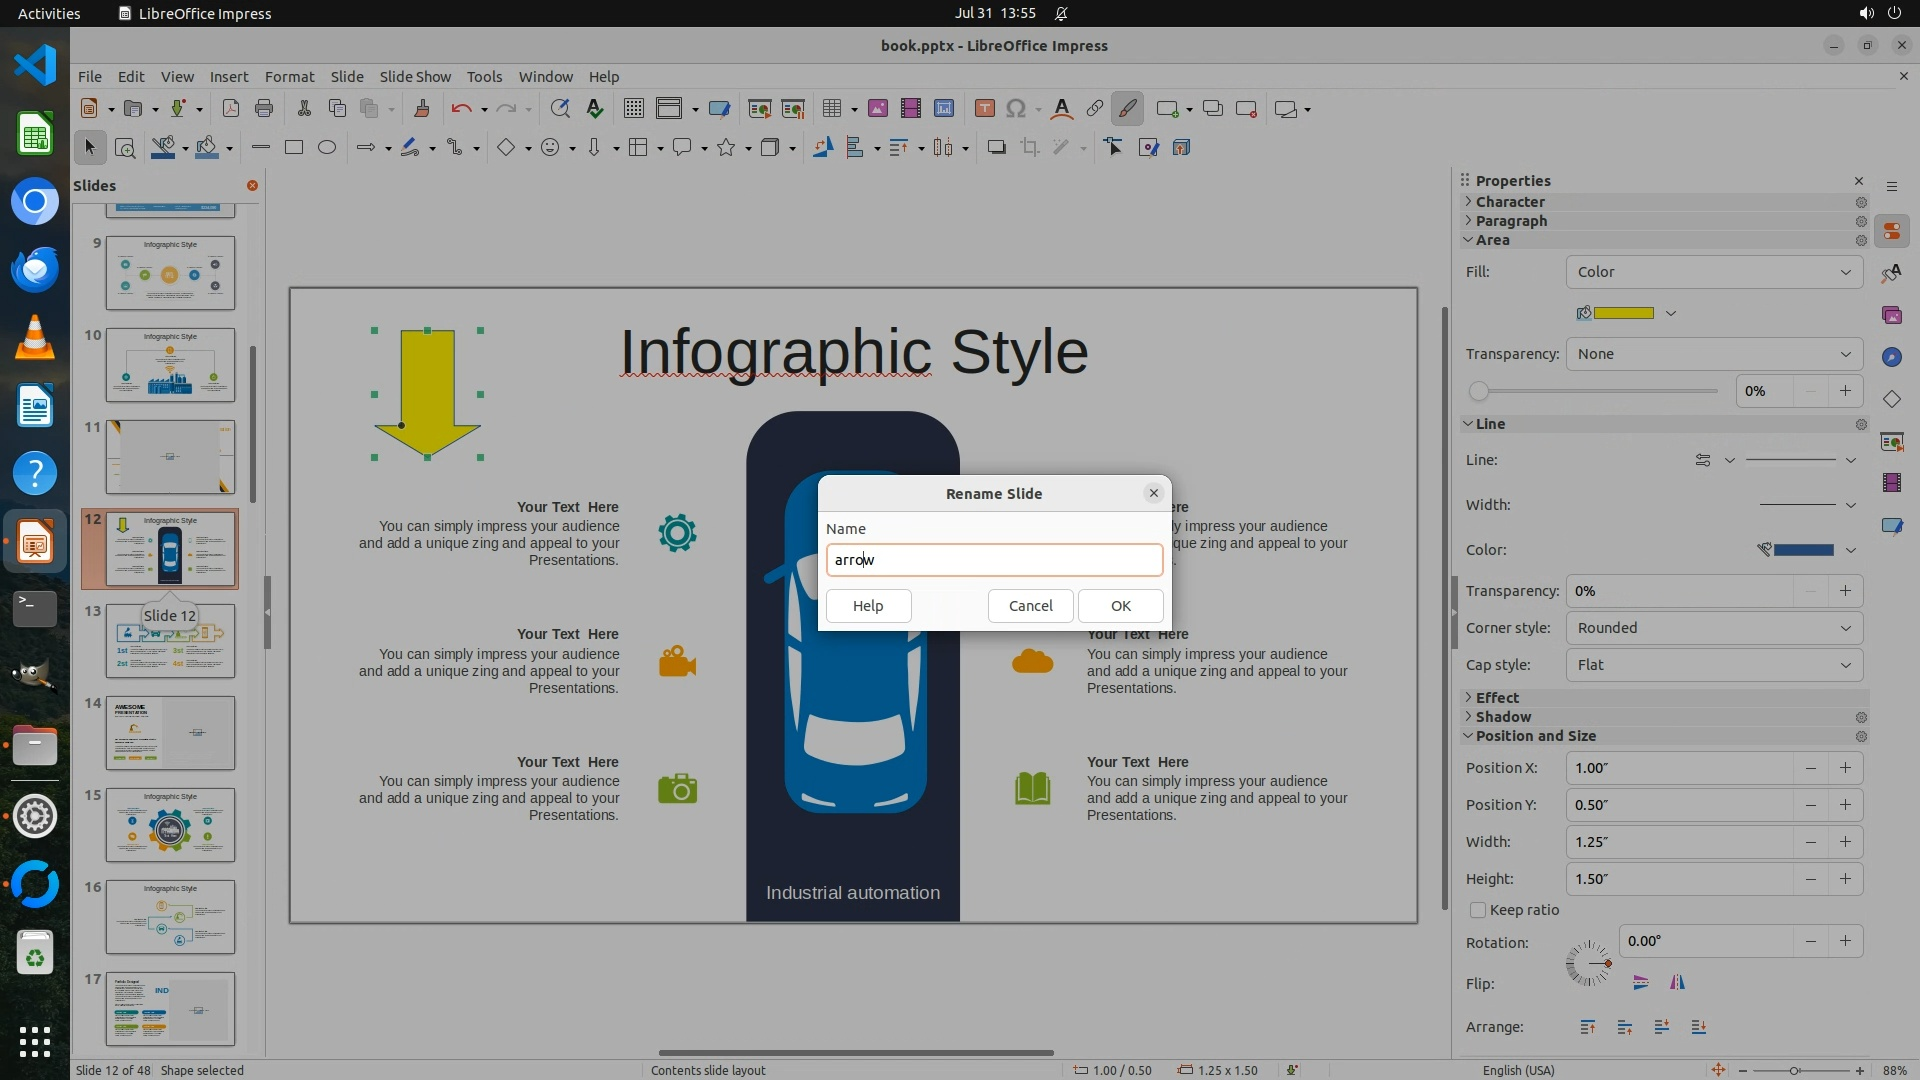
Task: Click the Name input field
Action: pyautogui.click(x=994, y=560)
